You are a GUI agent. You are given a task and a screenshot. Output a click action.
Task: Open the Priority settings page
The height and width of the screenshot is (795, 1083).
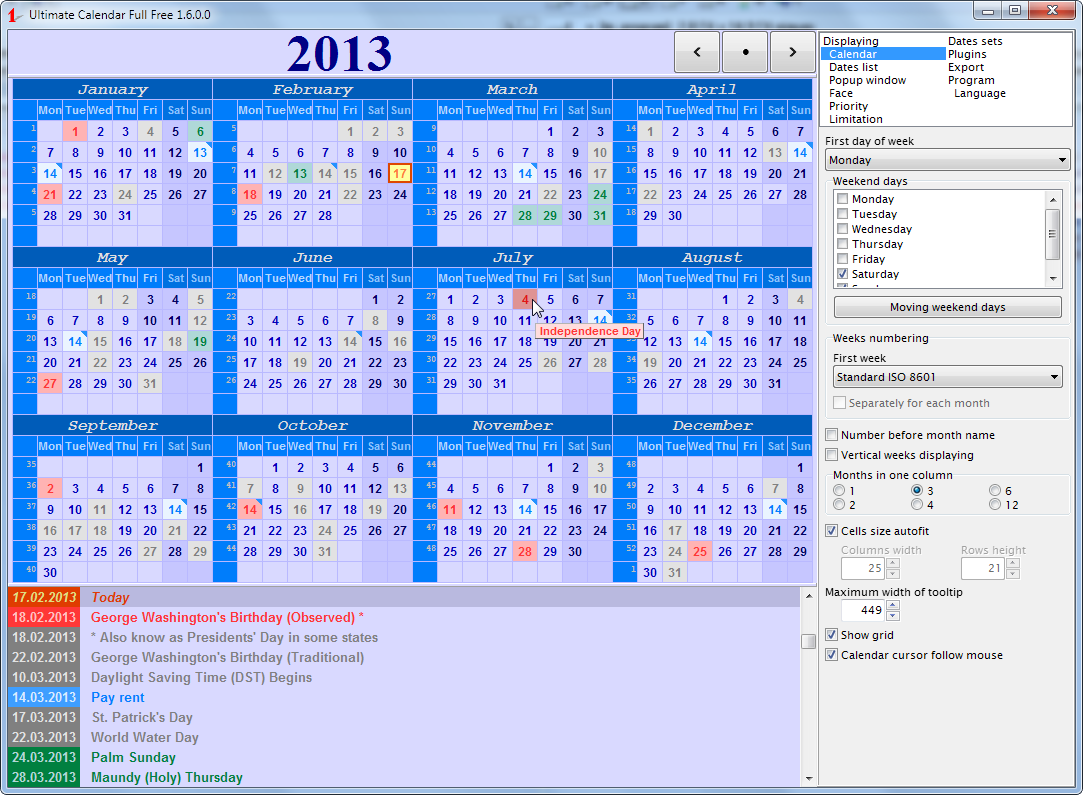pyautogui.click(x=848, y=106)
